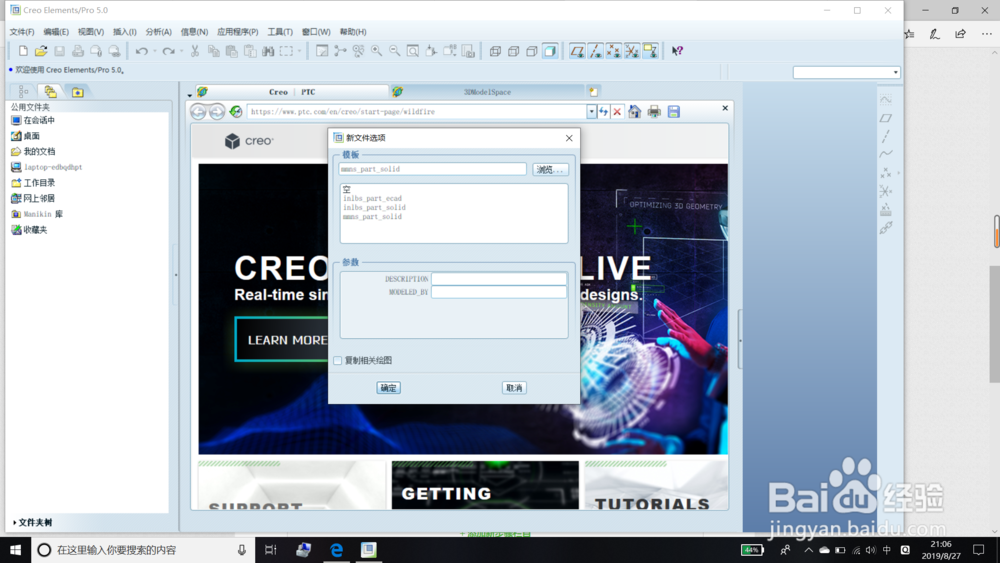Open the 工具(T) menu
This screenshot has width=1000, height=563.
coord(280,32)
